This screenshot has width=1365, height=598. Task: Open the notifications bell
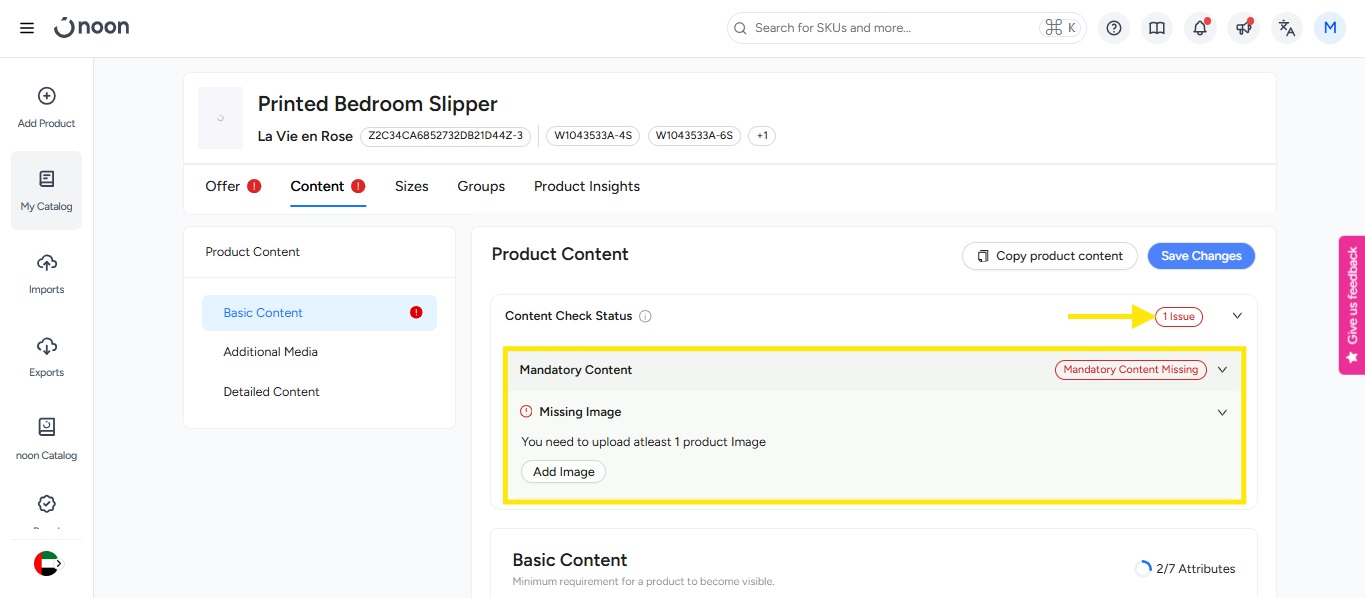pyautogui.click(x=1200, y=28)
